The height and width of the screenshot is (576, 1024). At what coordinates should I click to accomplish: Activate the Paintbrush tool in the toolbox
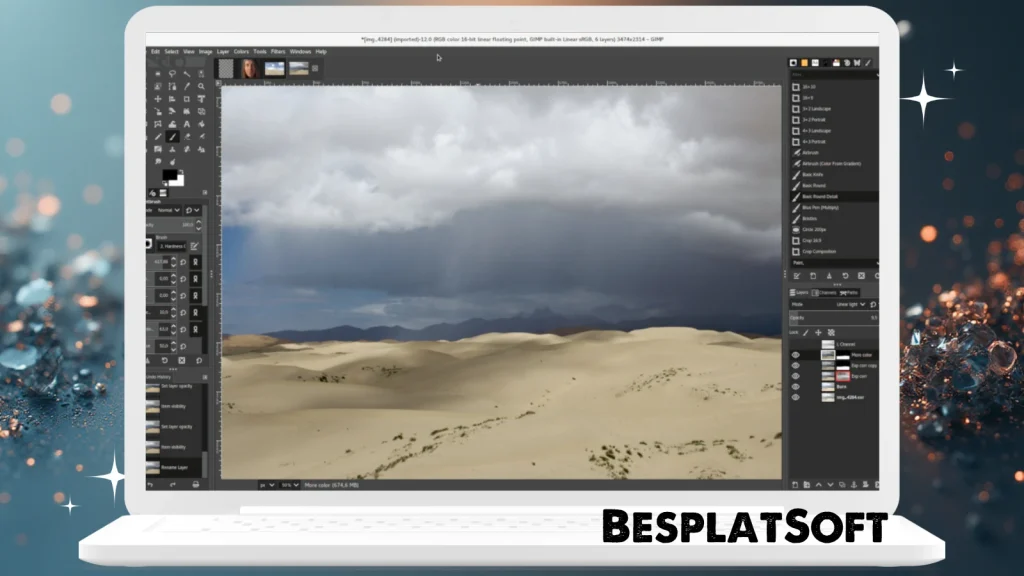[x=171, y=136]
